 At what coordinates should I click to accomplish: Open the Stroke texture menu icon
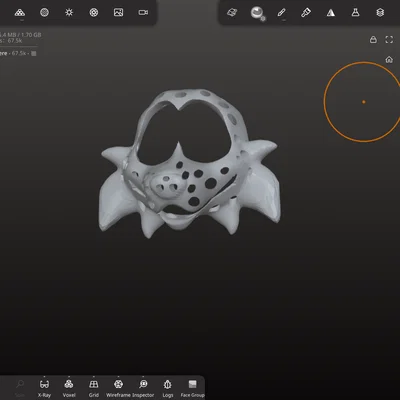(x=232, y=13)
